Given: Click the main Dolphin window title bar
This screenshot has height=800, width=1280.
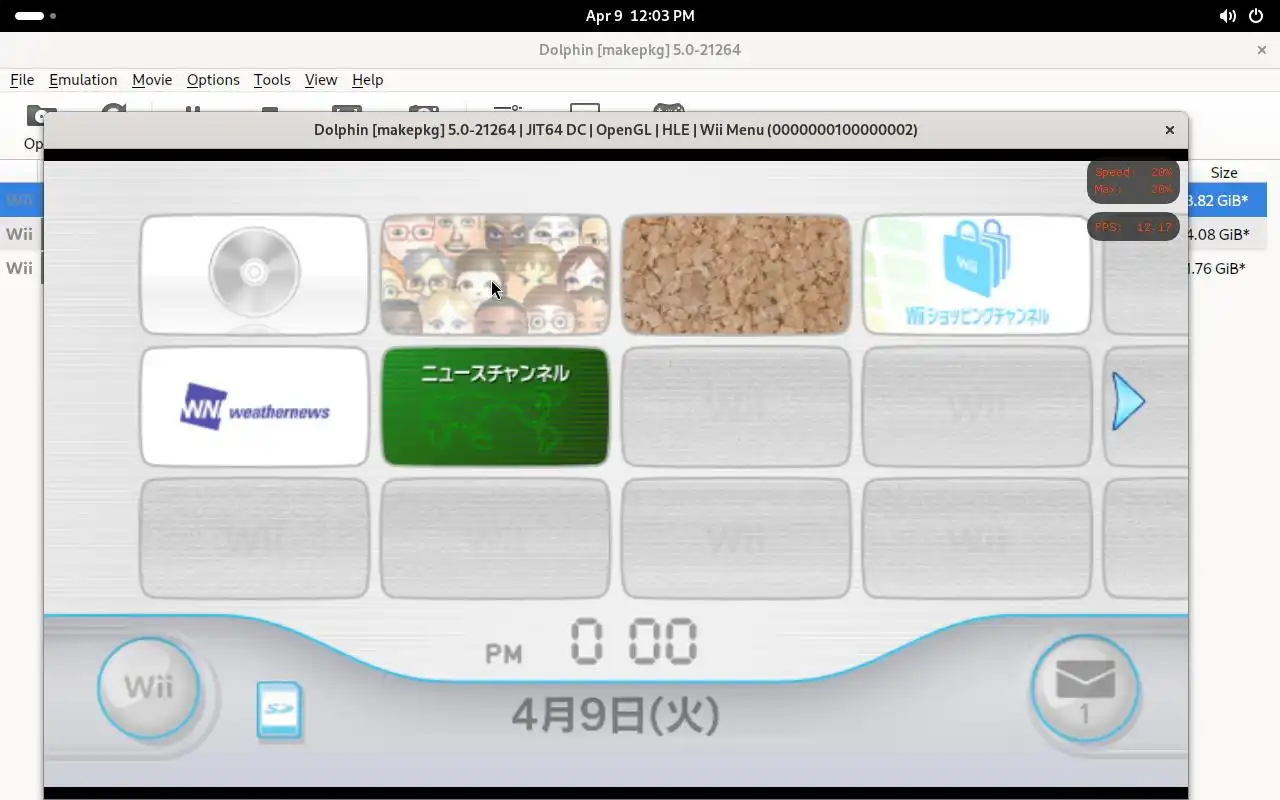Looking at the screenshot, I should [640, 50].
